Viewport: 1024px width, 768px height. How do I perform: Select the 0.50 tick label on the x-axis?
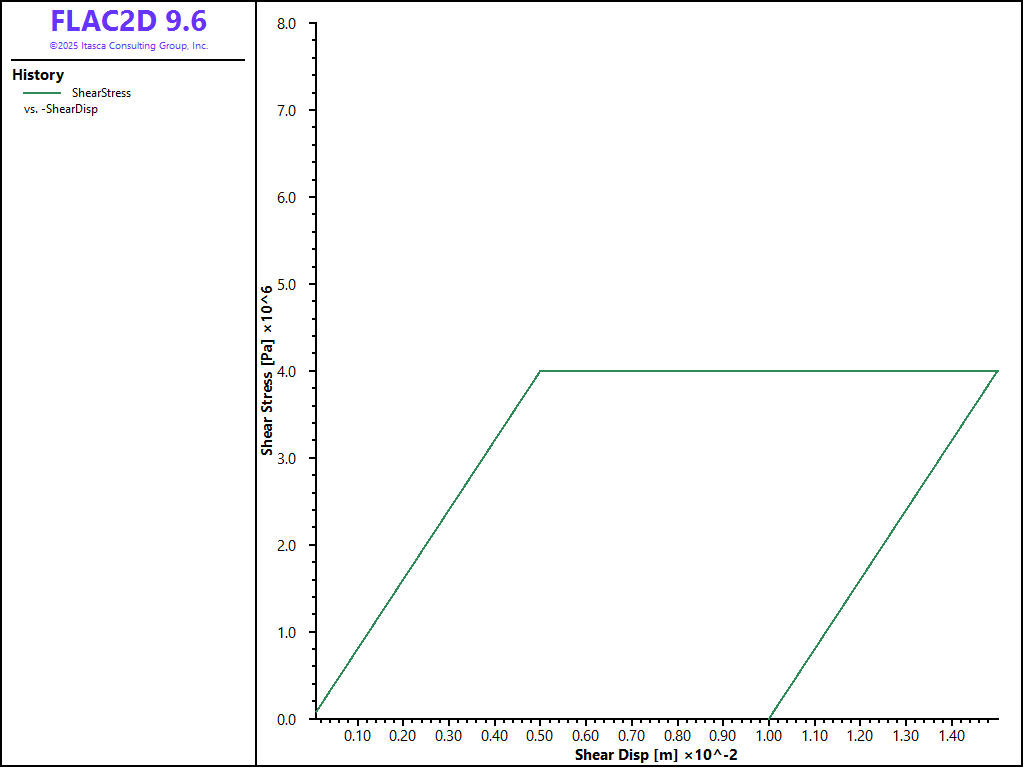tap(540, 736)
